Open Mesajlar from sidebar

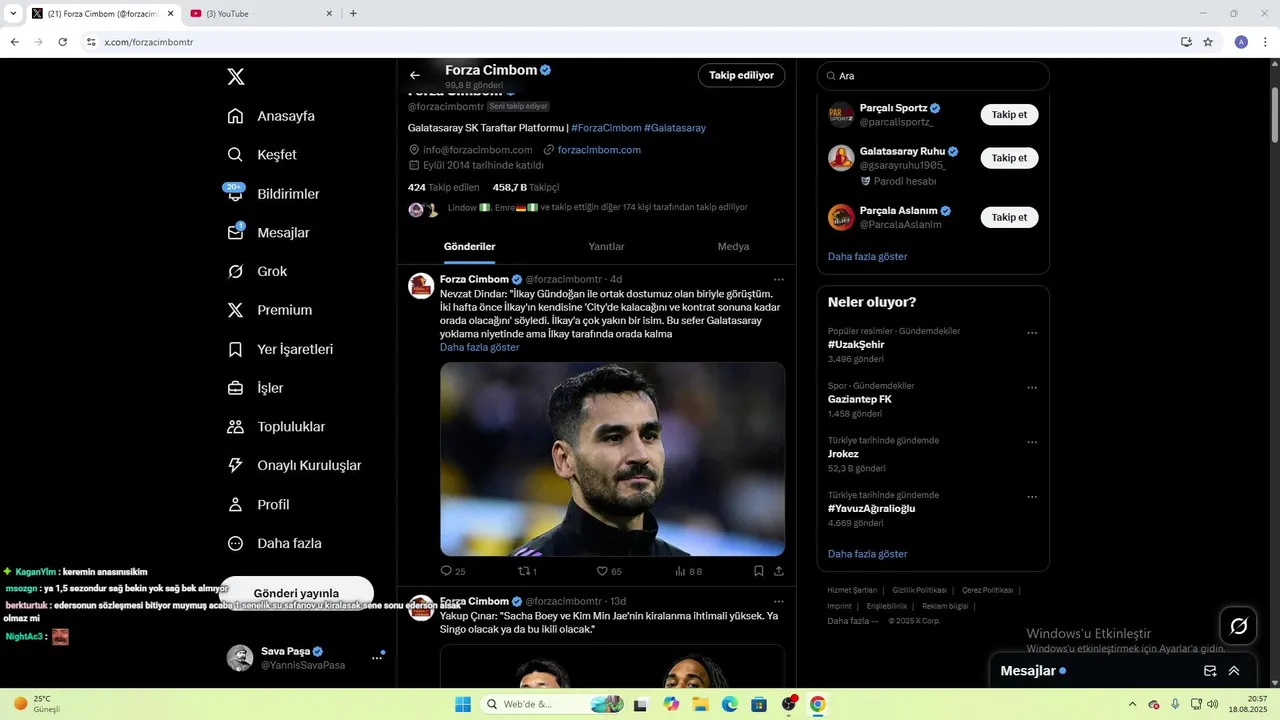[269, 233]
